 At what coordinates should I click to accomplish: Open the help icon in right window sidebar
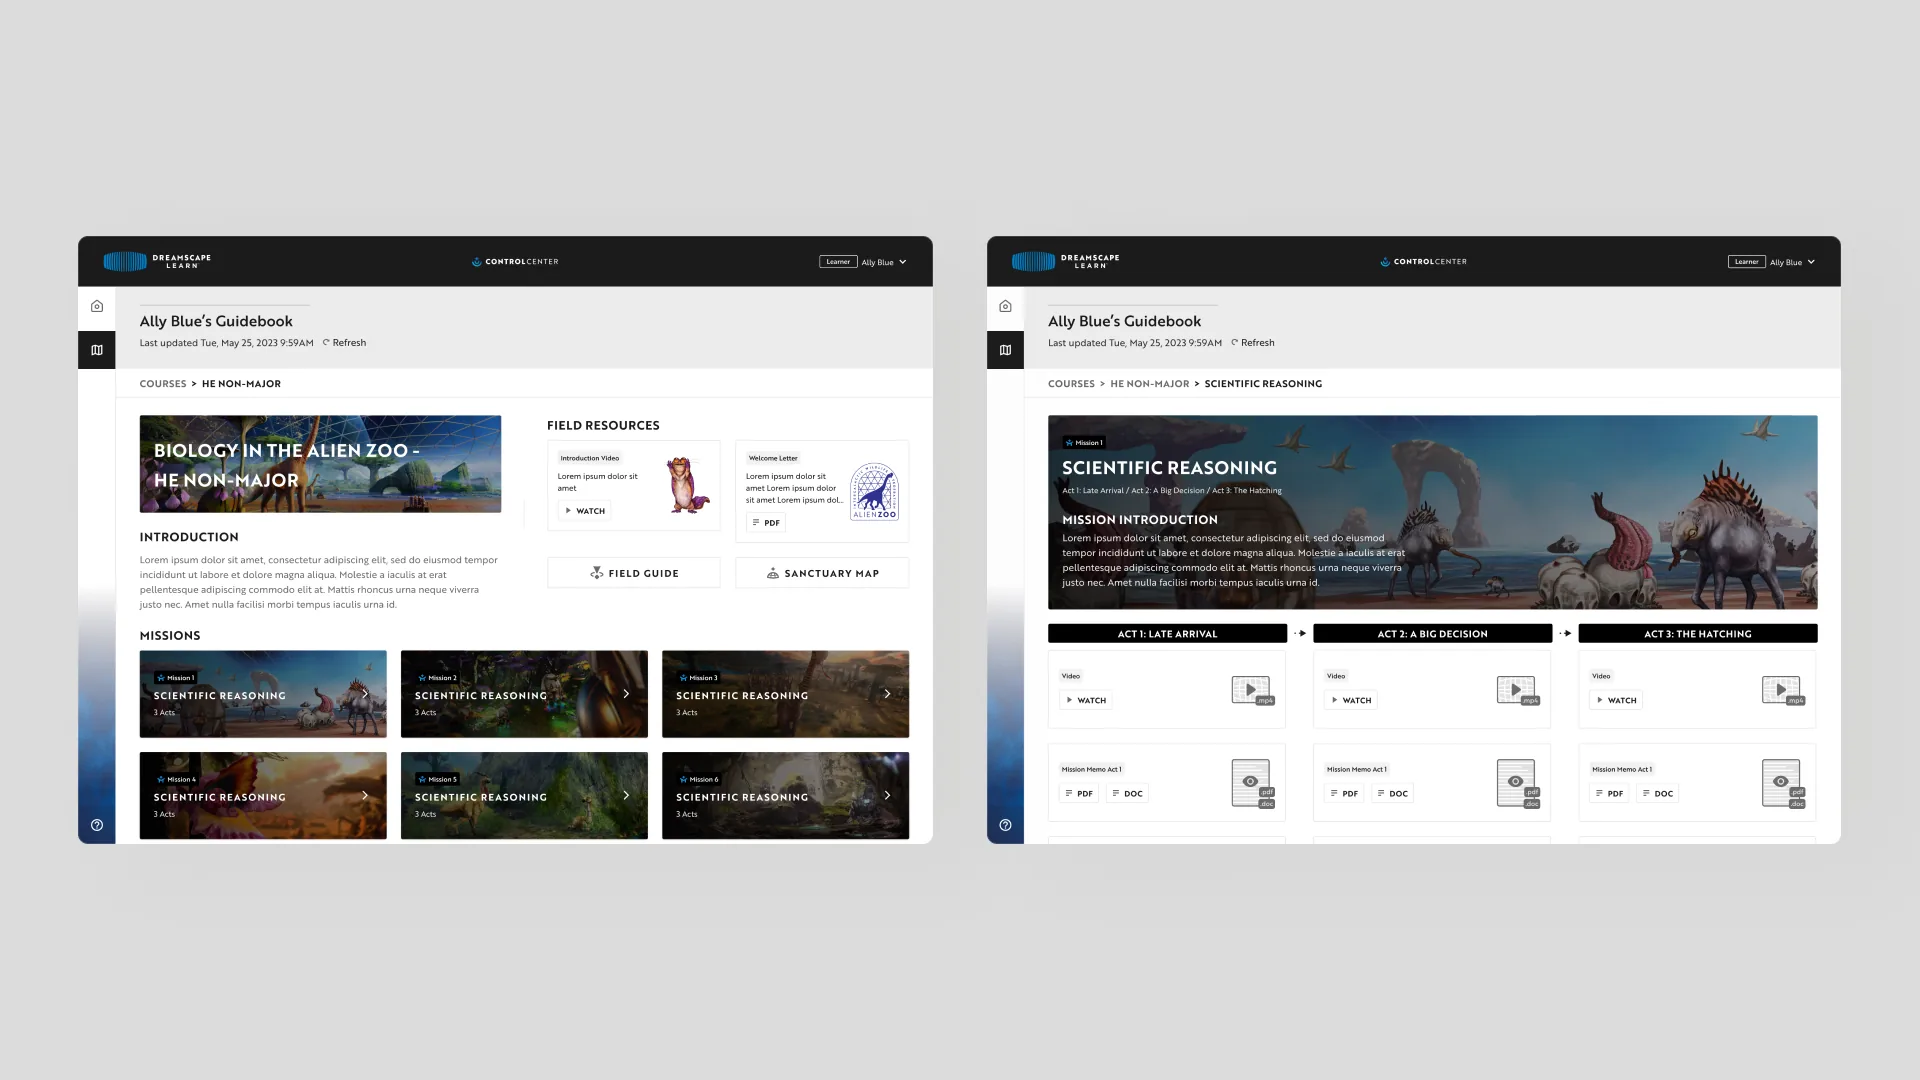click(1005, 825)
